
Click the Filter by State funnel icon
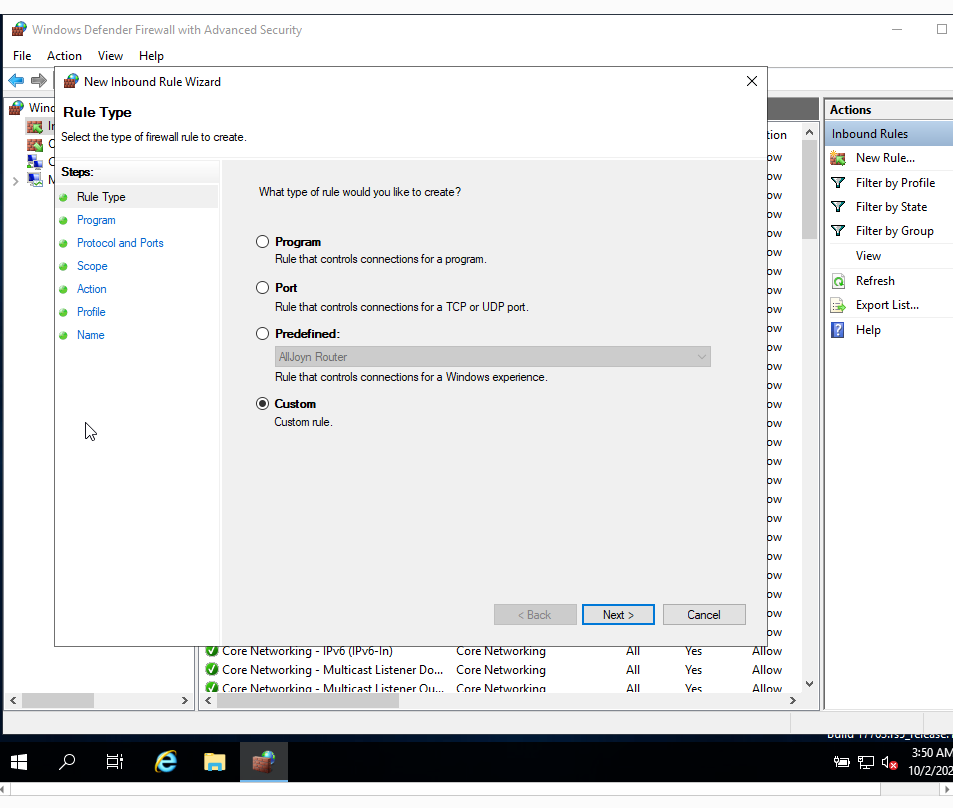point(838,207)
